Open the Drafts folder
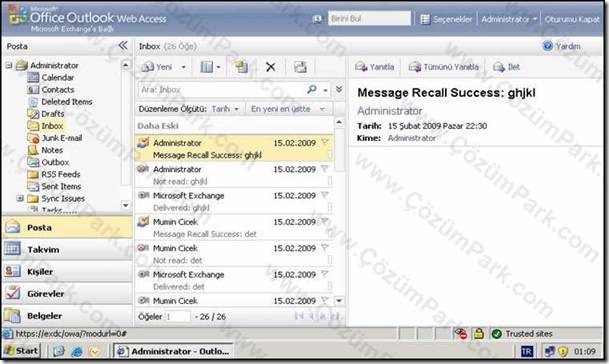 point(52,114)
